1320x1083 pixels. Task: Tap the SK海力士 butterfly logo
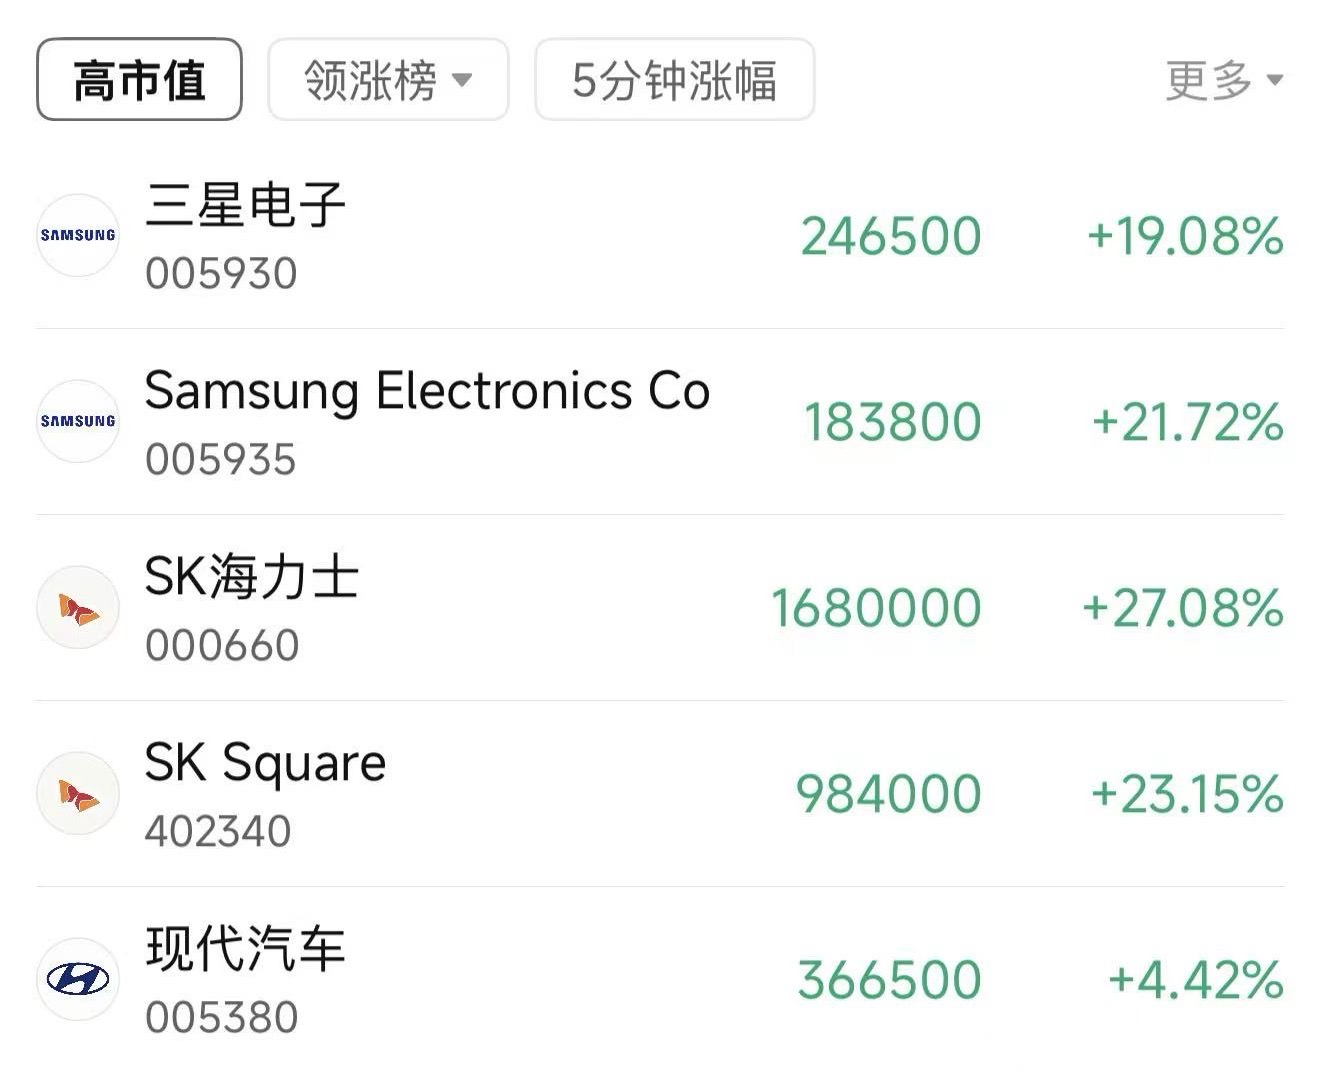point(78,607)
